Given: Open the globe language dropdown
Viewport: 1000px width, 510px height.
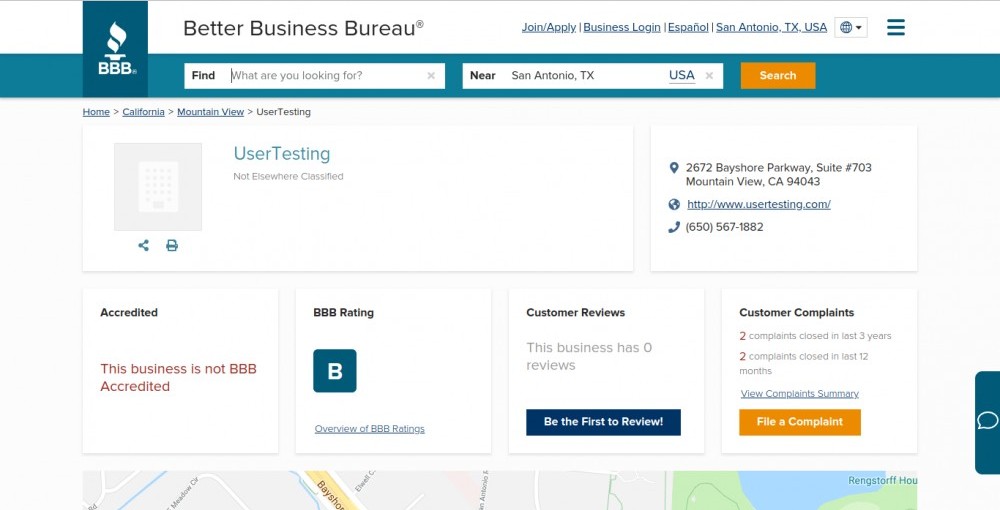Looking at the screenshot, I should point(851,27).
